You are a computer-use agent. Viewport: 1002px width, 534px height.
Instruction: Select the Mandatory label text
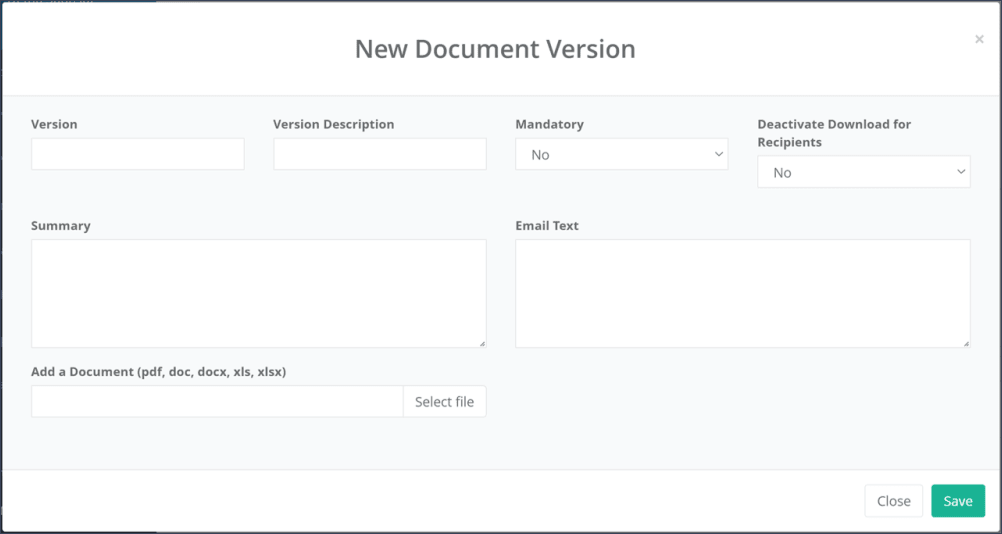click(549, 125)
